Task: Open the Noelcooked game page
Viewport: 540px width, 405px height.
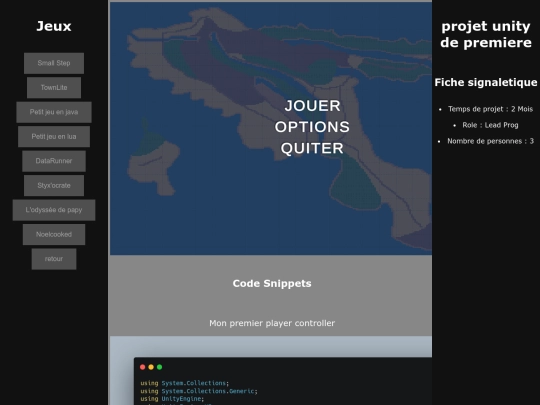Action: [x=54, y=234]
